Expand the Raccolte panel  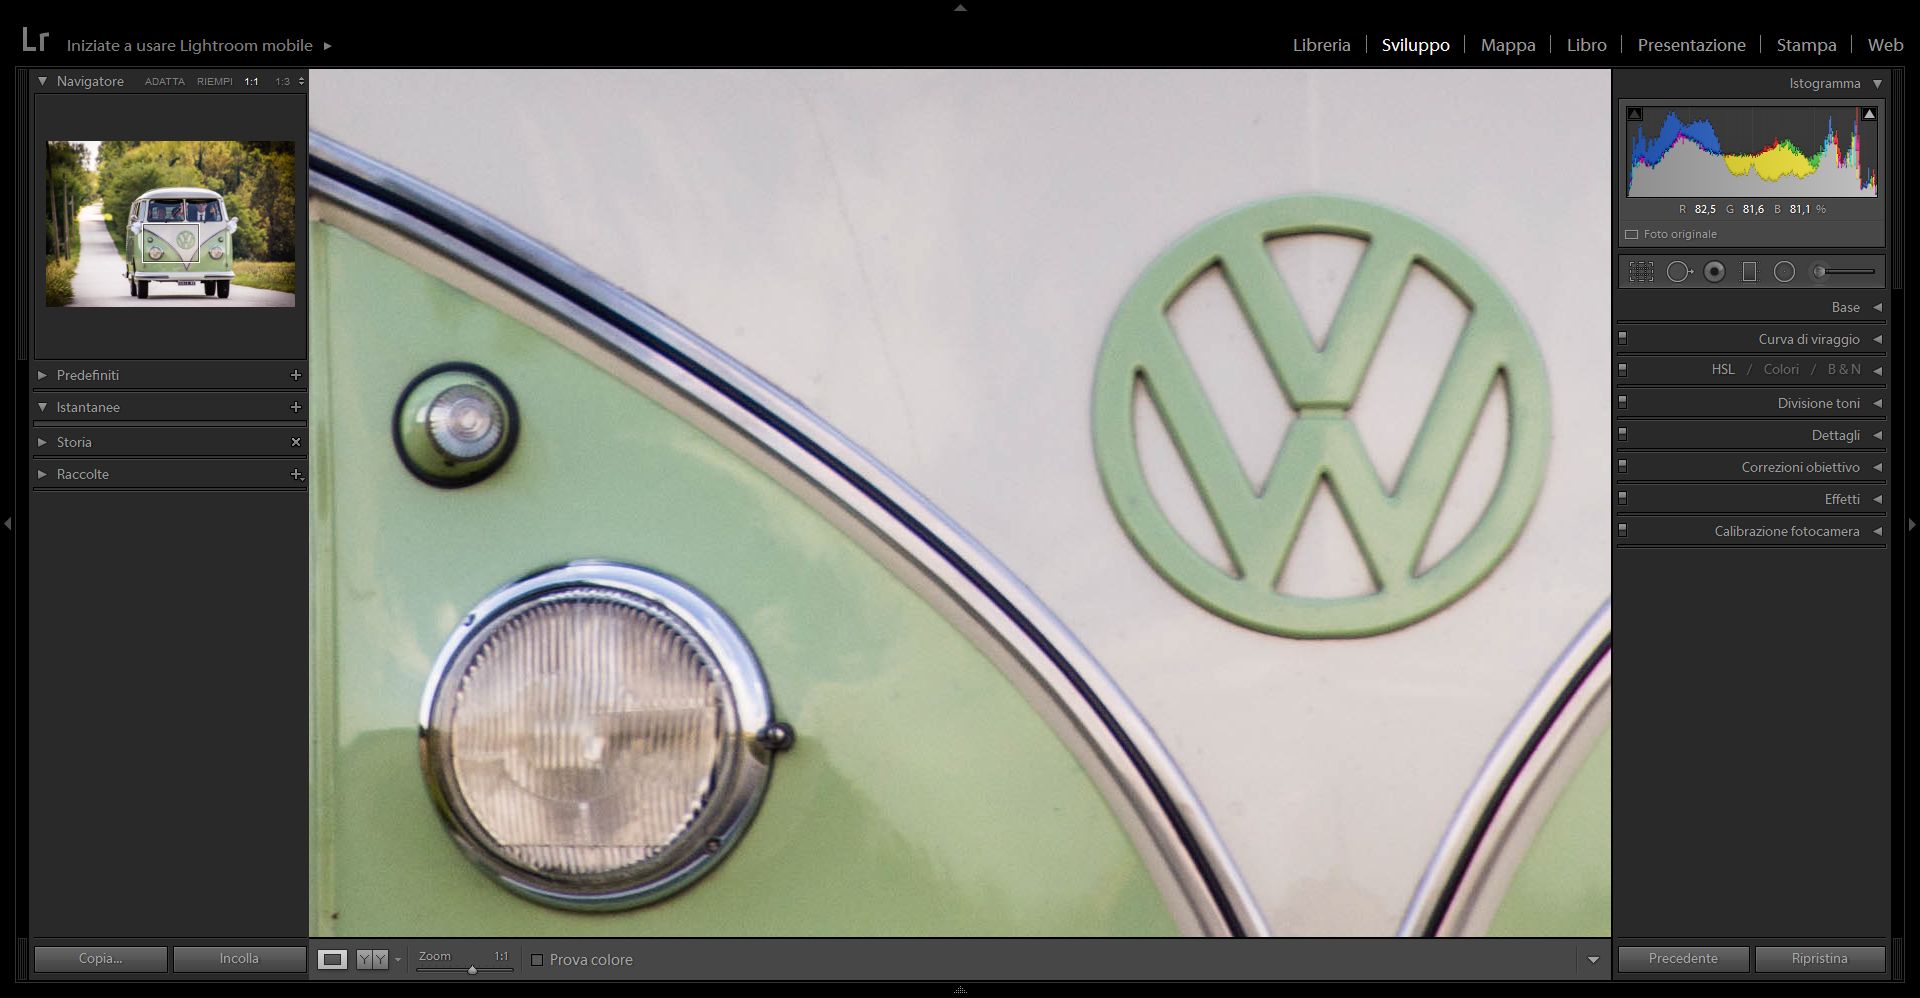point(42,474)
